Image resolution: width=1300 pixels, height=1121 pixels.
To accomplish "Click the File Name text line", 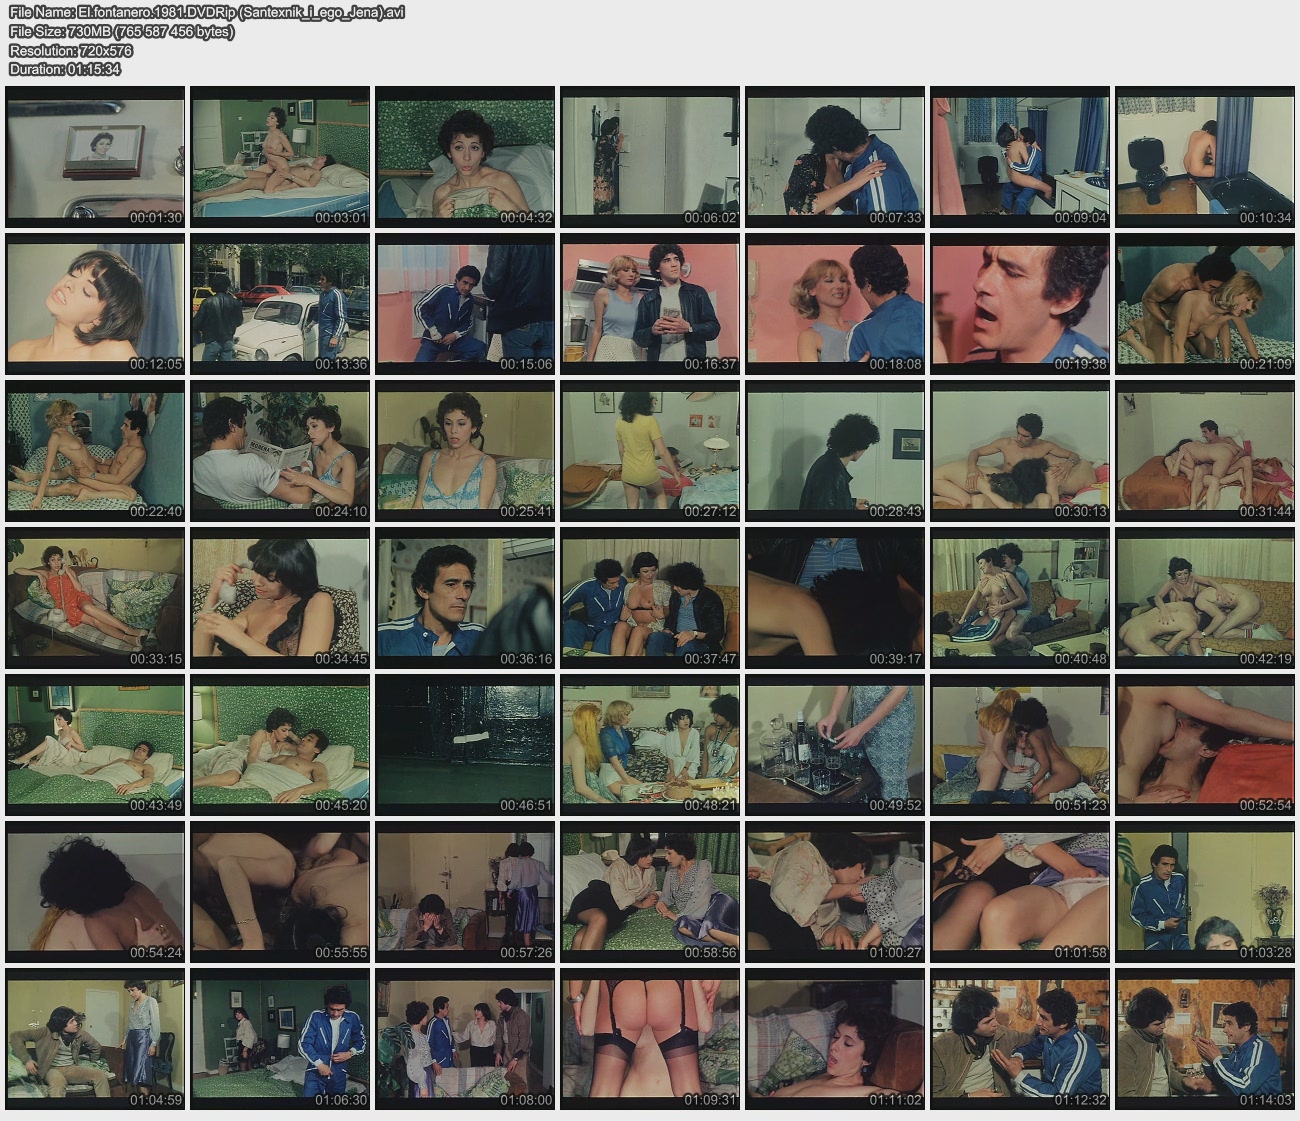I will click(207, 13).
